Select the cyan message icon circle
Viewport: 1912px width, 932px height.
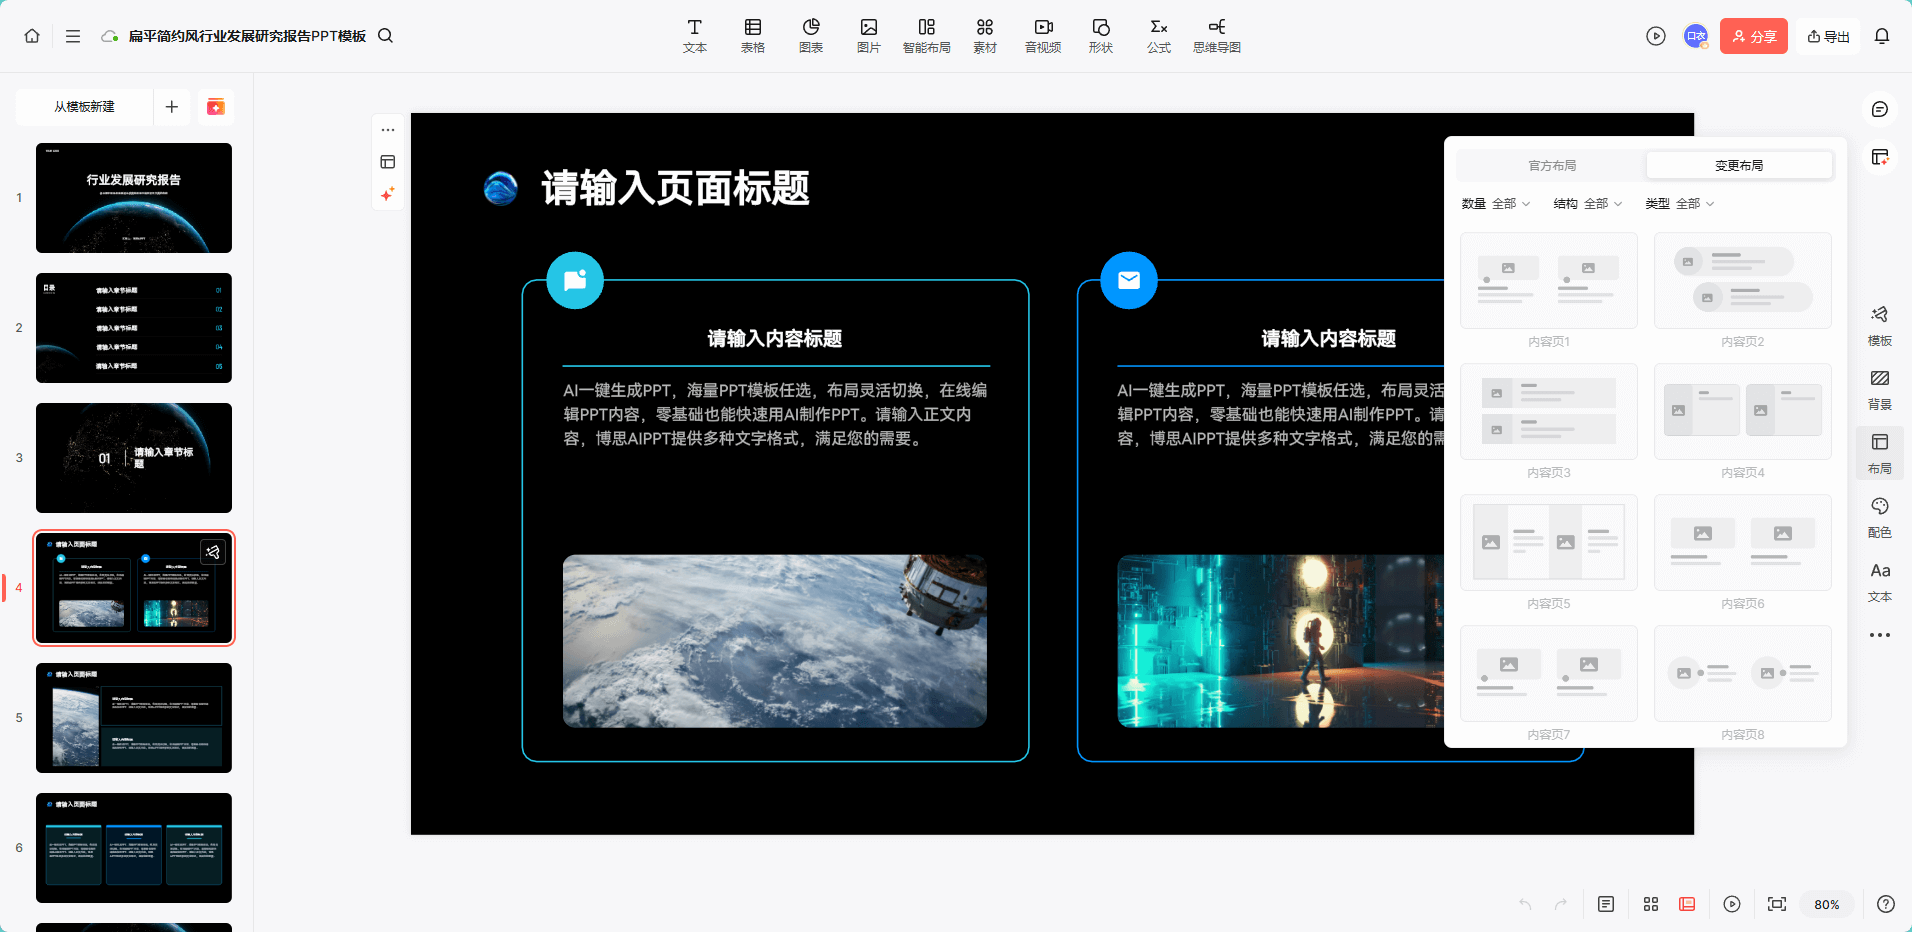click(x=575, y=280)
